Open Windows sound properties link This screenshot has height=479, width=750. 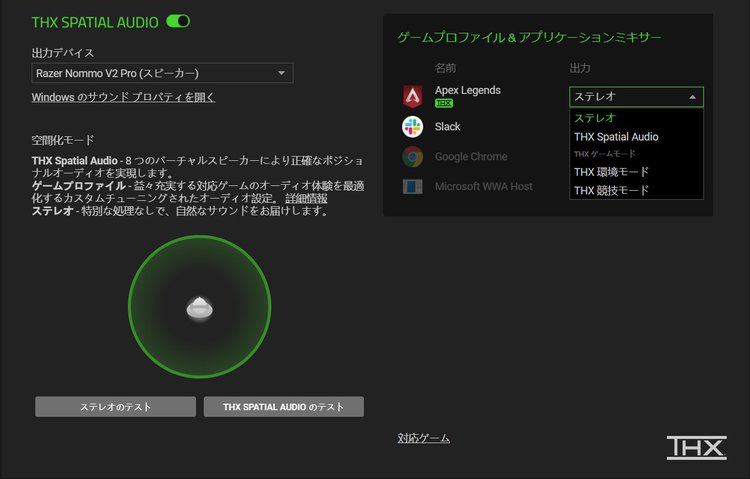tap(123, 97)
